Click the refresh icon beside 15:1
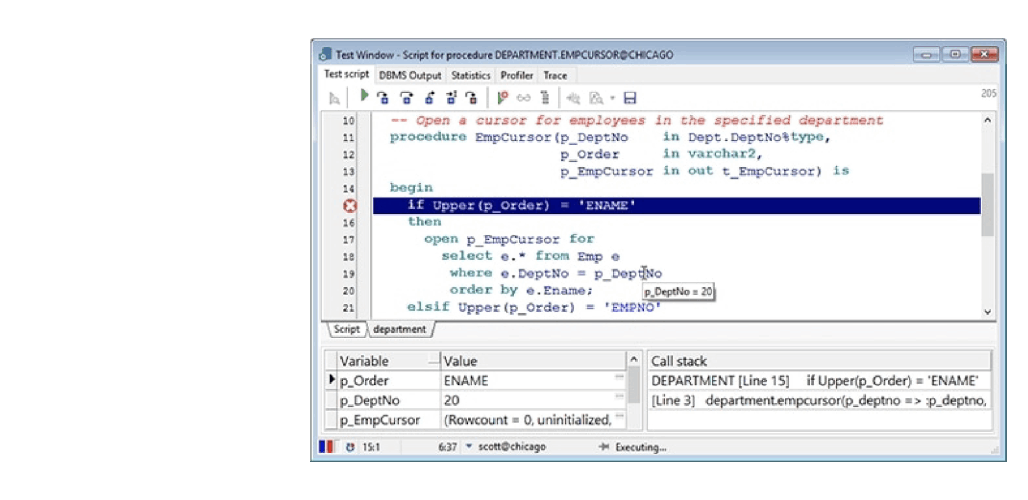 tap(350, 448)
